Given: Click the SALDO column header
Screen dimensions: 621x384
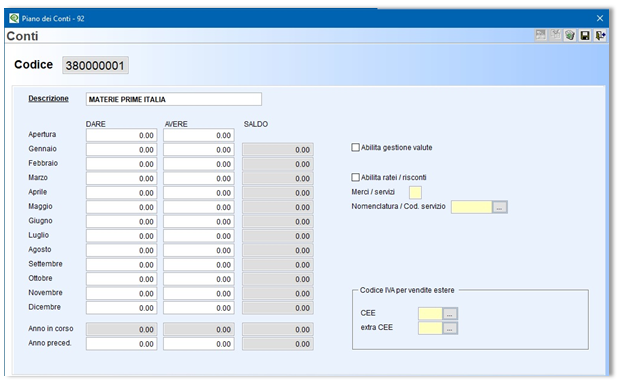Looking at the screenshot, I should [256, 124].
